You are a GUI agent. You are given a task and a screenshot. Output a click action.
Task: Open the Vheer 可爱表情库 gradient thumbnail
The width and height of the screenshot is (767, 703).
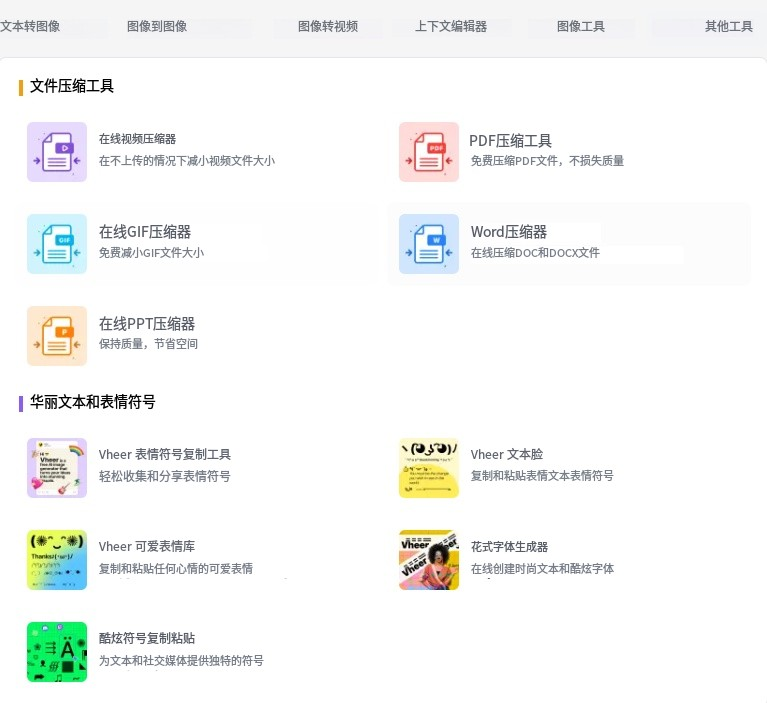click(x=57, y=560)
